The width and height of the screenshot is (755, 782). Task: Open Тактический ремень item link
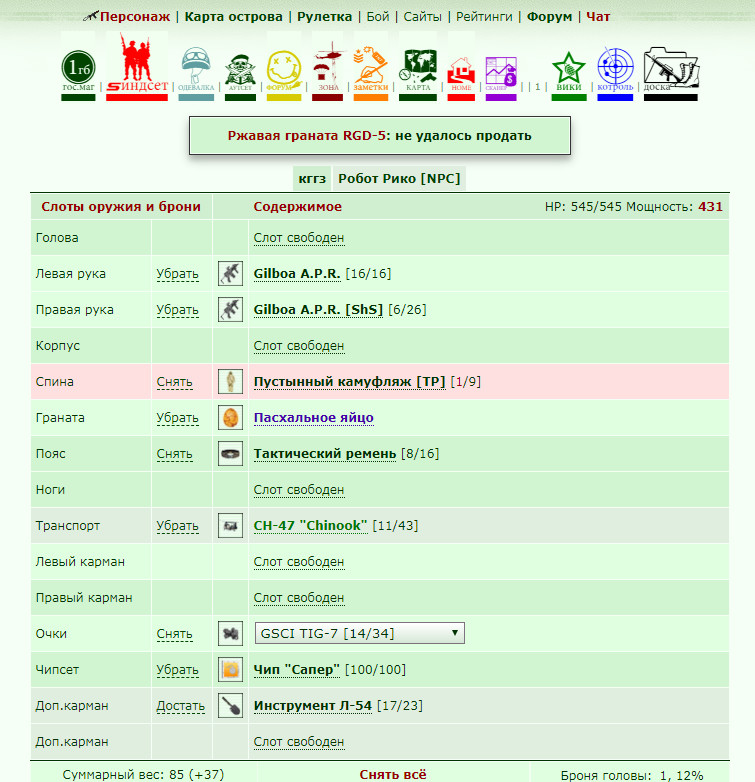point(325,453)
